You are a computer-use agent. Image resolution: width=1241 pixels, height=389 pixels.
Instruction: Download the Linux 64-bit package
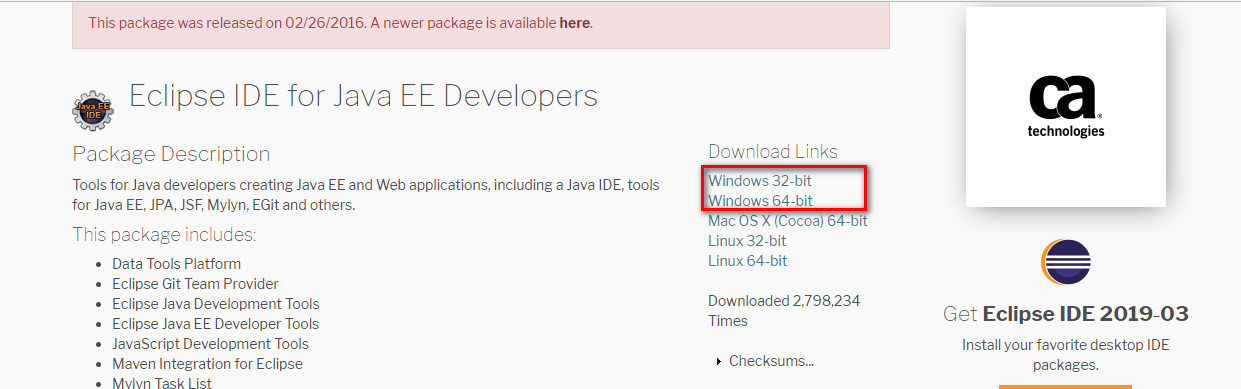[x=747, y=261]
